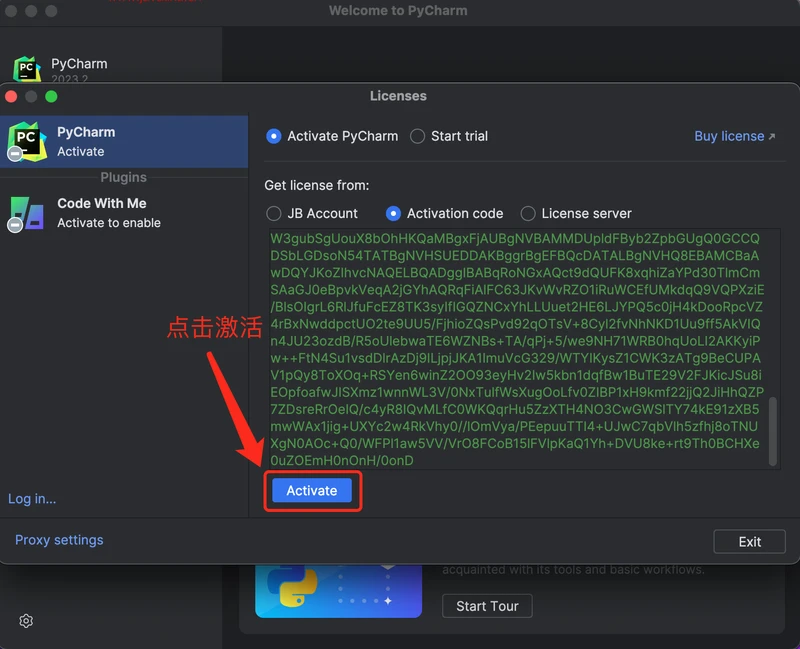This screenshot has height=649, width=800.
Task: Select the Activation code radio button
Action: click(x=393, y=213)
